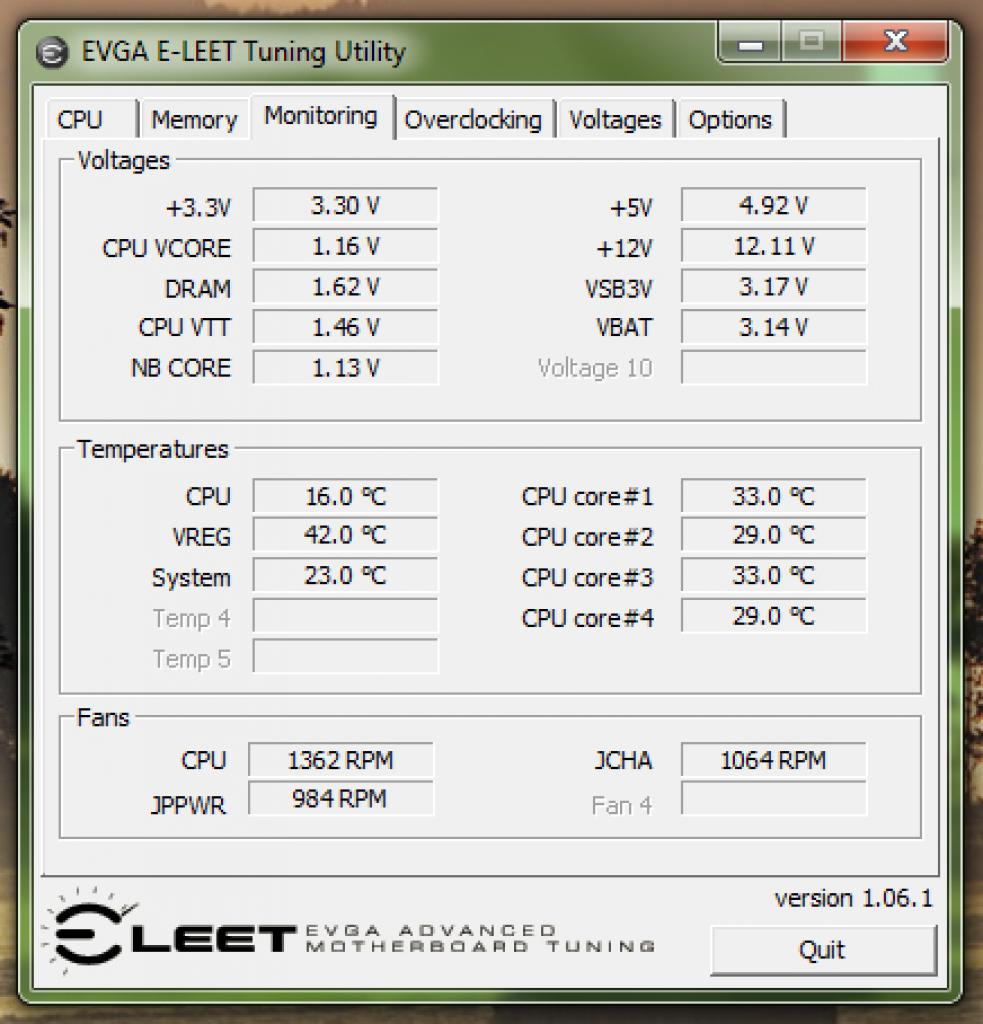Image resolution: width=983 pixels, height=1024 pixels.
Task: Click the VBAT field showing 3.14 V
Action: [774, 327]
